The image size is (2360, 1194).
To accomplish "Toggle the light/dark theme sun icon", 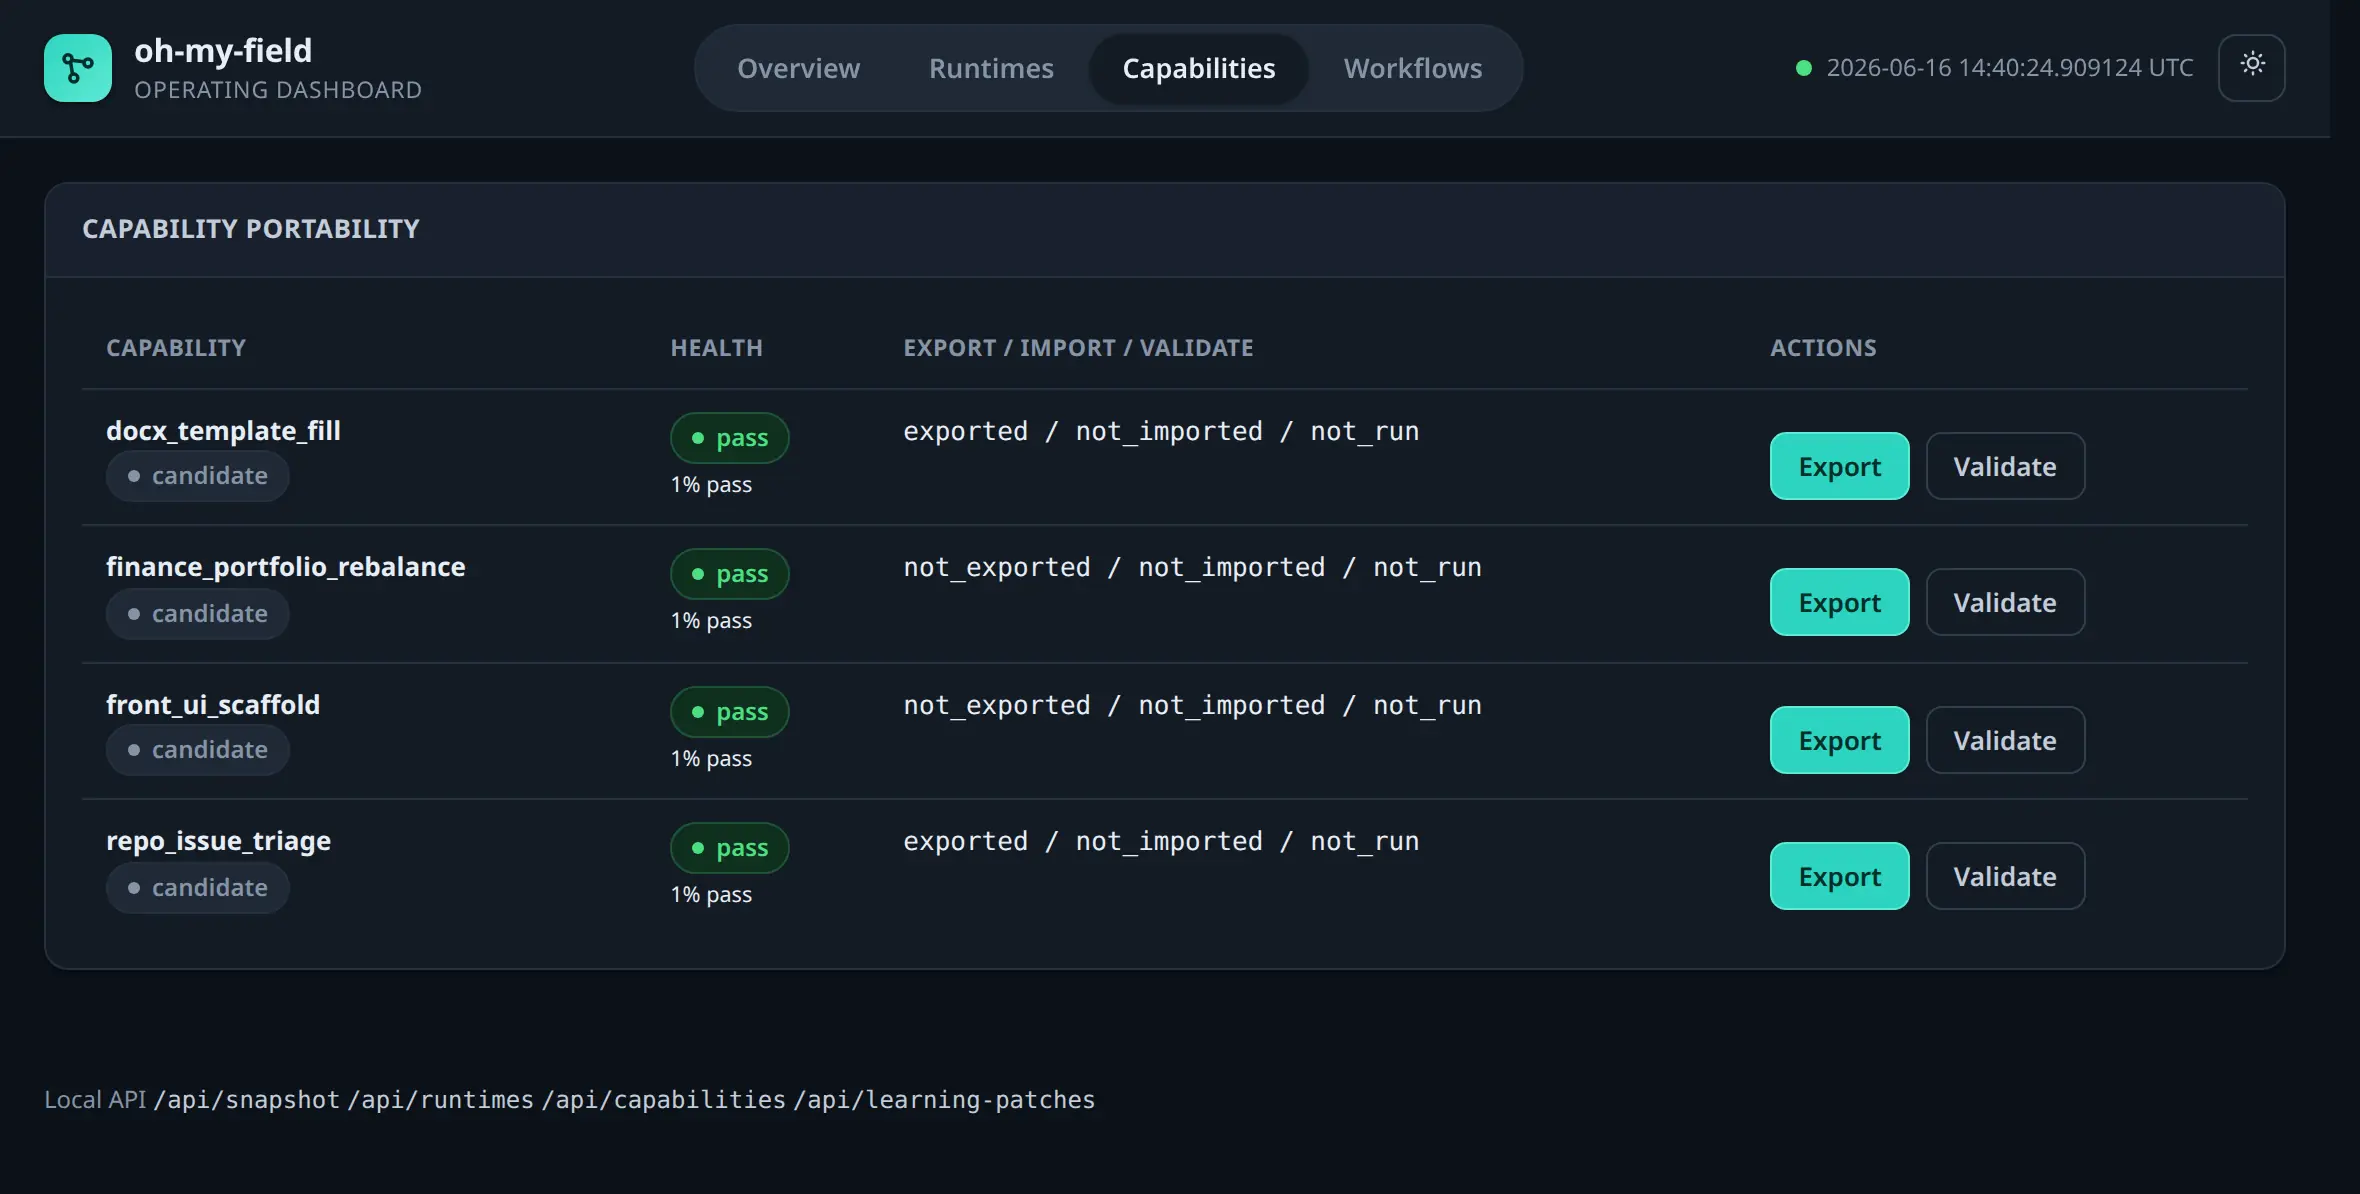I will click(2252, 67).
